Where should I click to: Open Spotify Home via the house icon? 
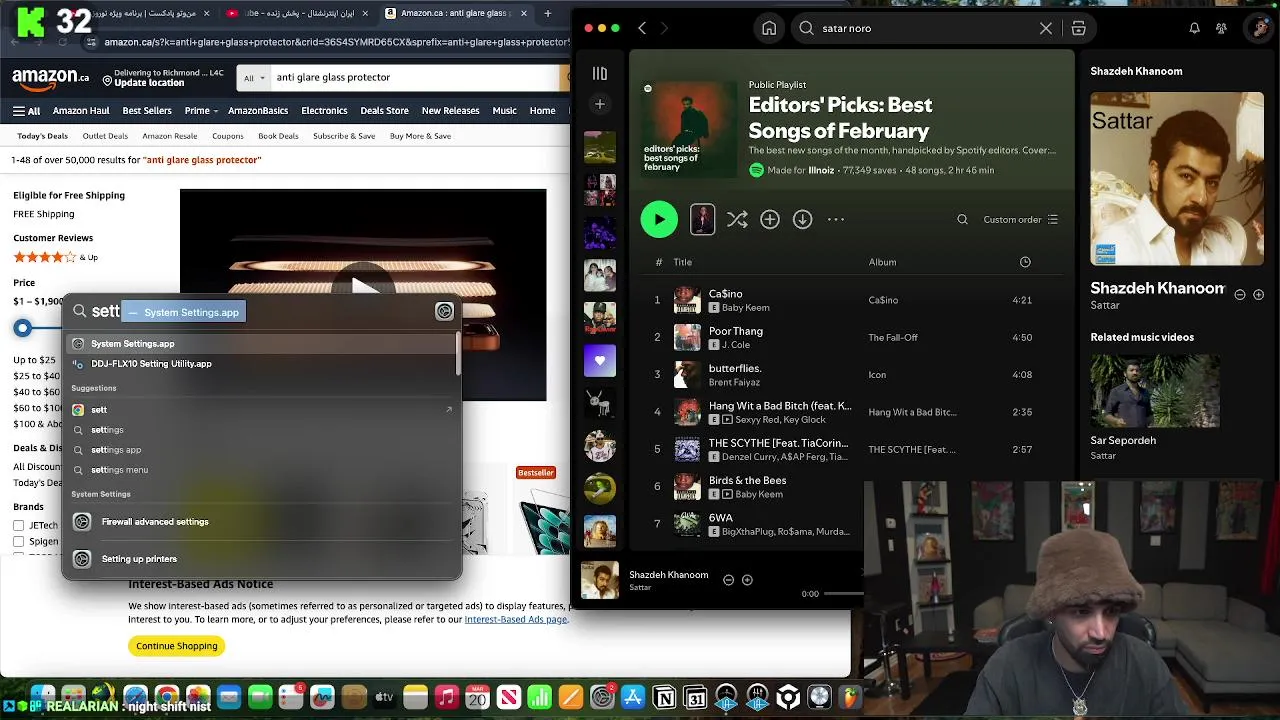coord(769,28)
